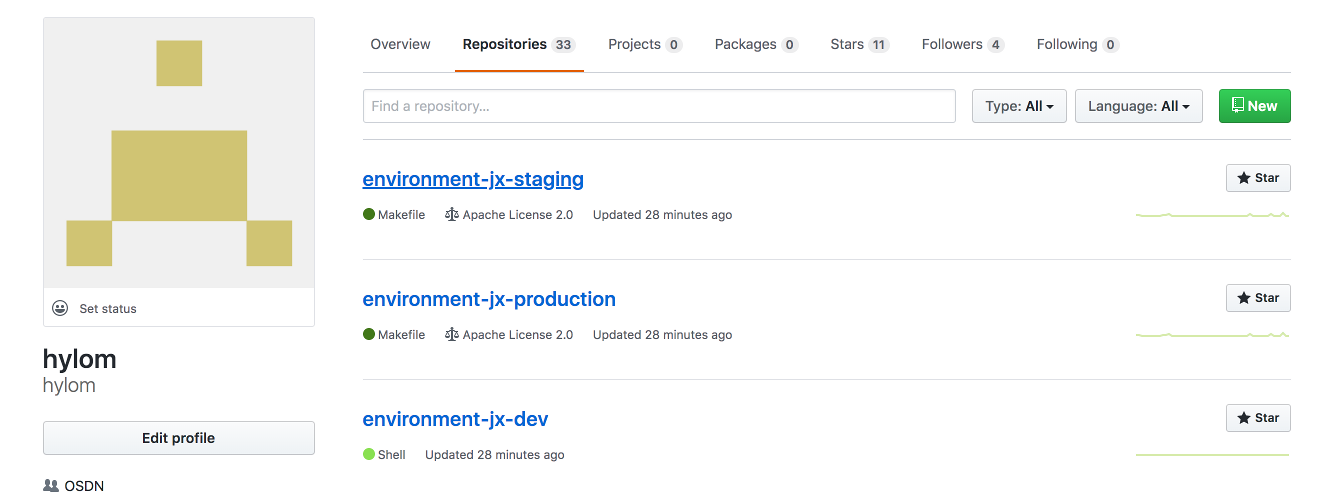Click the repo icon in the New button
Viewport: 1324px width, 493px height.
coord(1237,105)
